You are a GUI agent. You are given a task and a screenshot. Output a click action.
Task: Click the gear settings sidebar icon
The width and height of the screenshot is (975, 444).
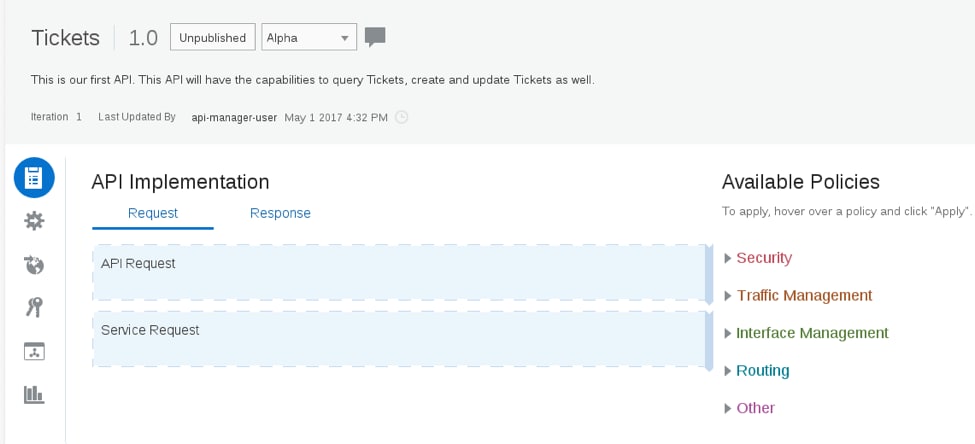click(34, 221)
